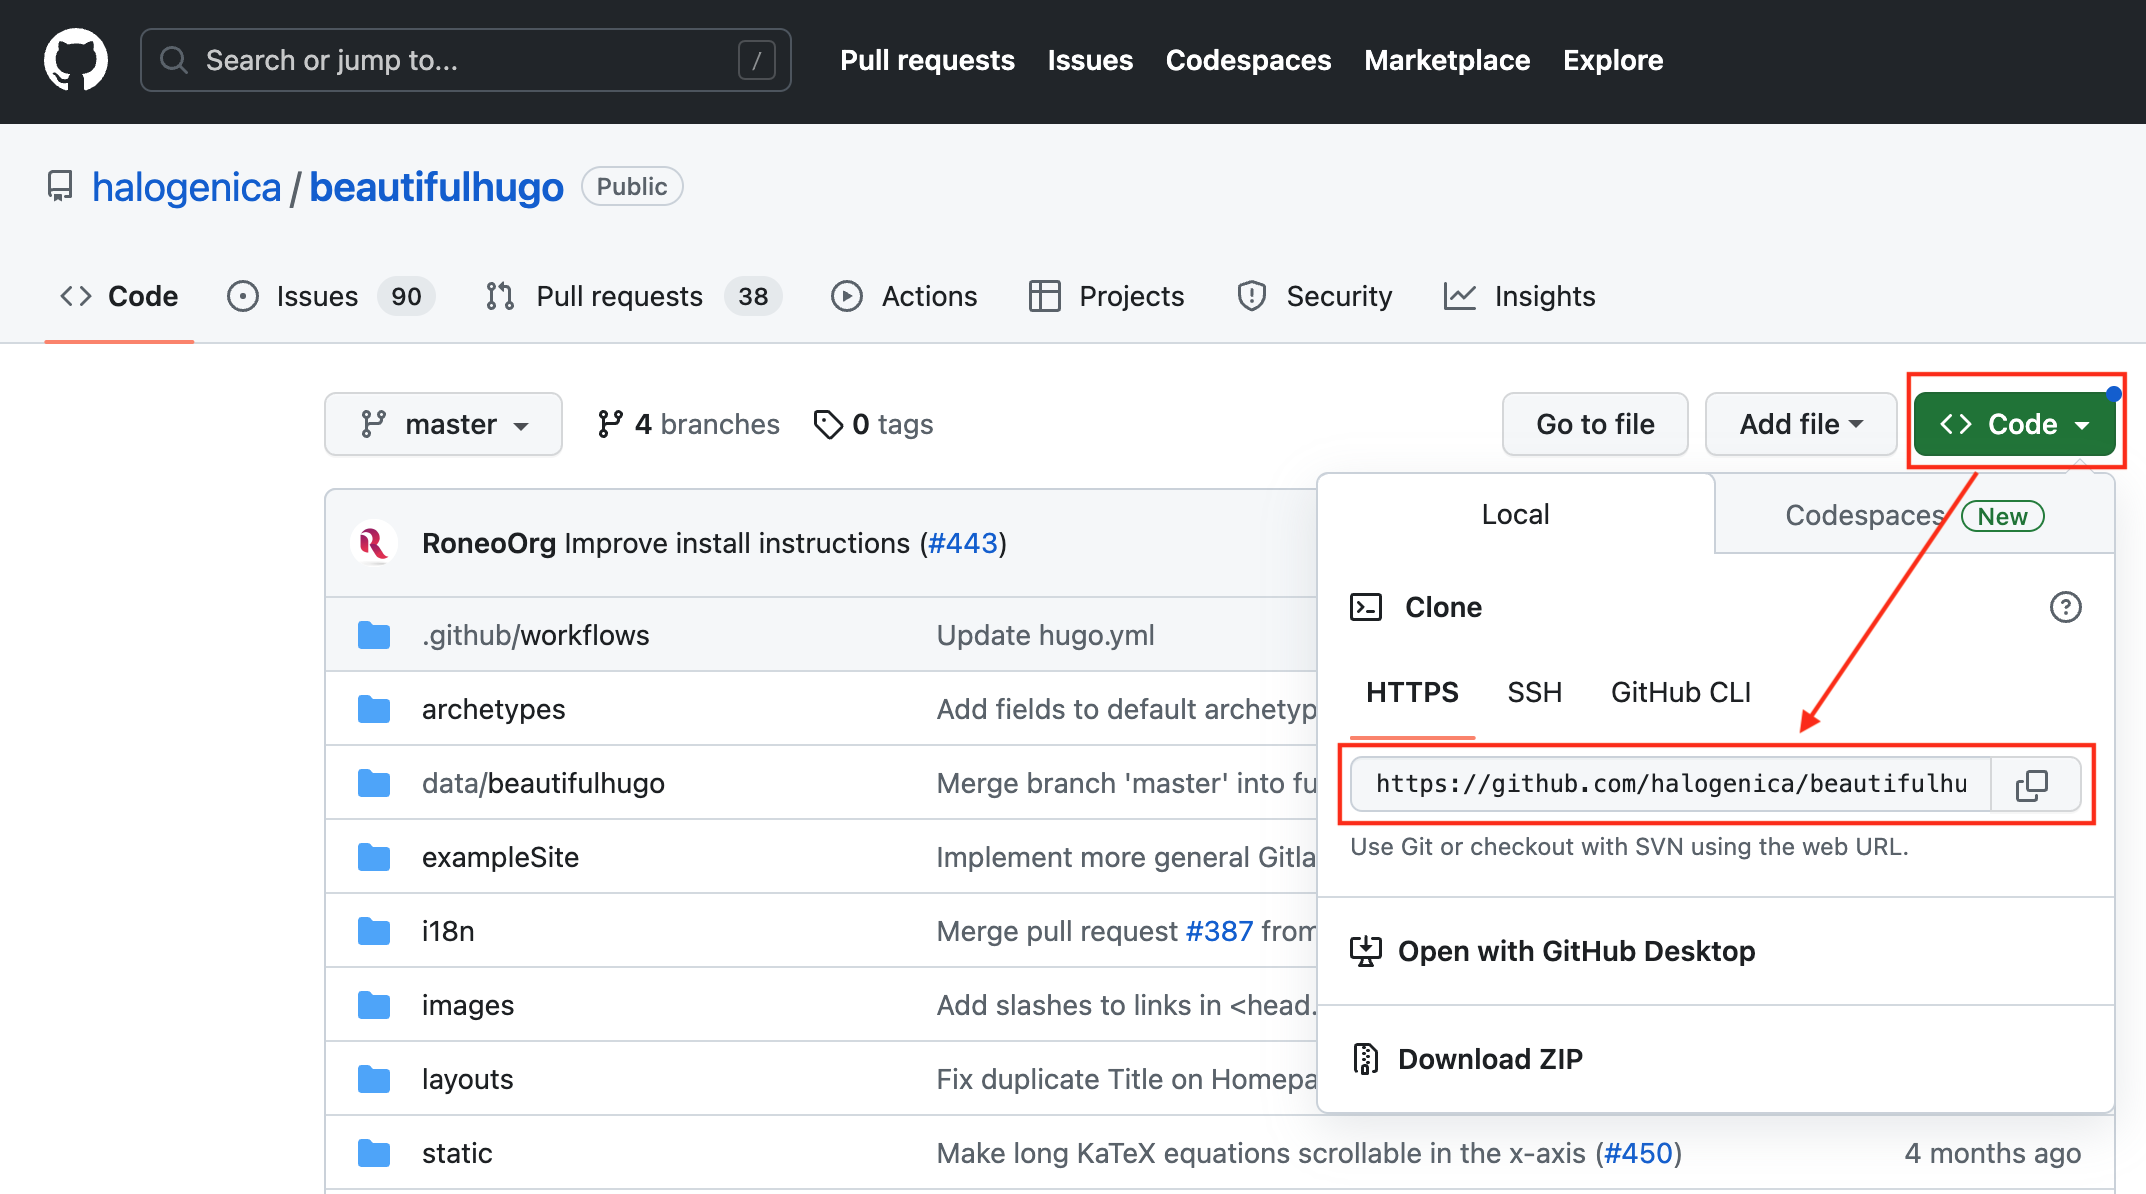Click the folder icon for data/beautifulhugo
The width and height of the screenshot is (2146, 1194).
tap(374, 783)
